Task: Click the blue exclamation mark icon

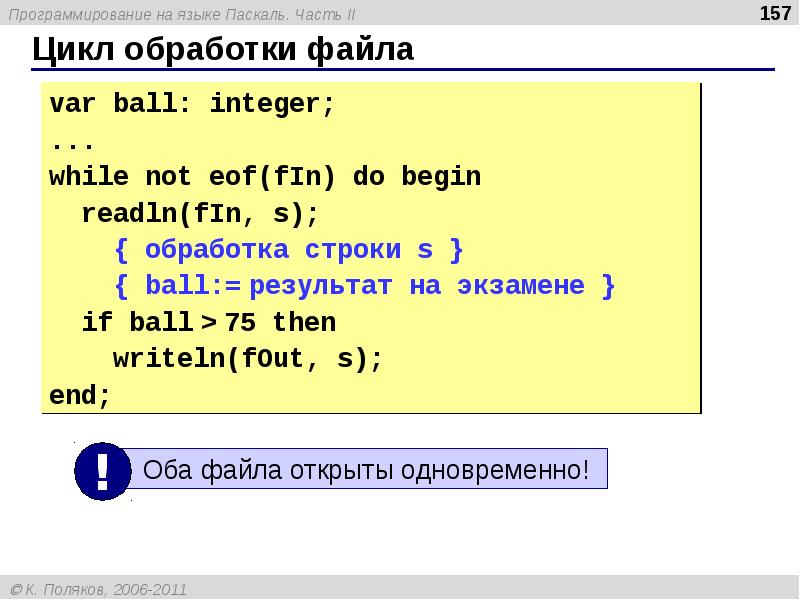Action: click(103, 470)
